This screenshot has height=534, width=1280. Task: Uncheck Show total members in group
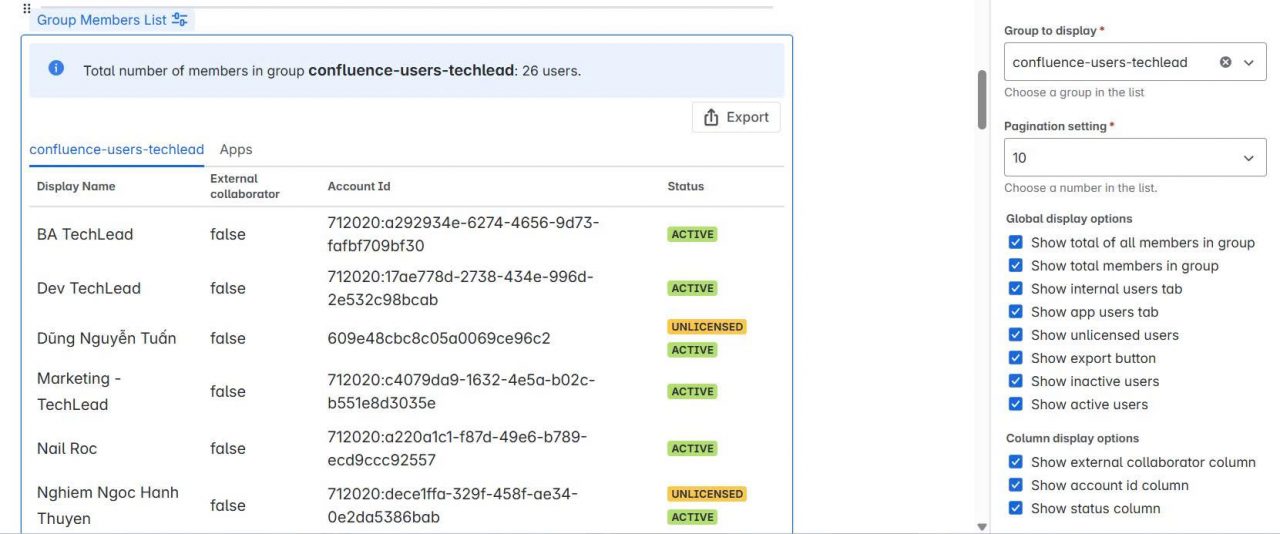point(1015,265)
